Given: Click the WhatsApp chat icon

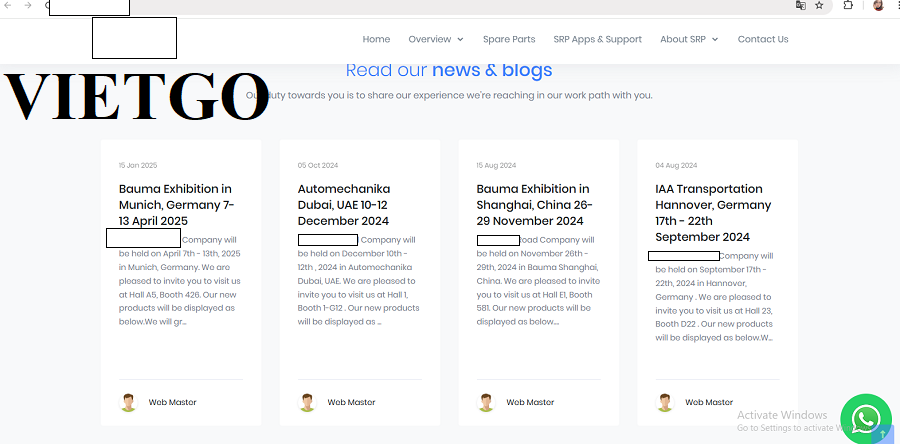Looking at the screenshot, I should (865, 418).
